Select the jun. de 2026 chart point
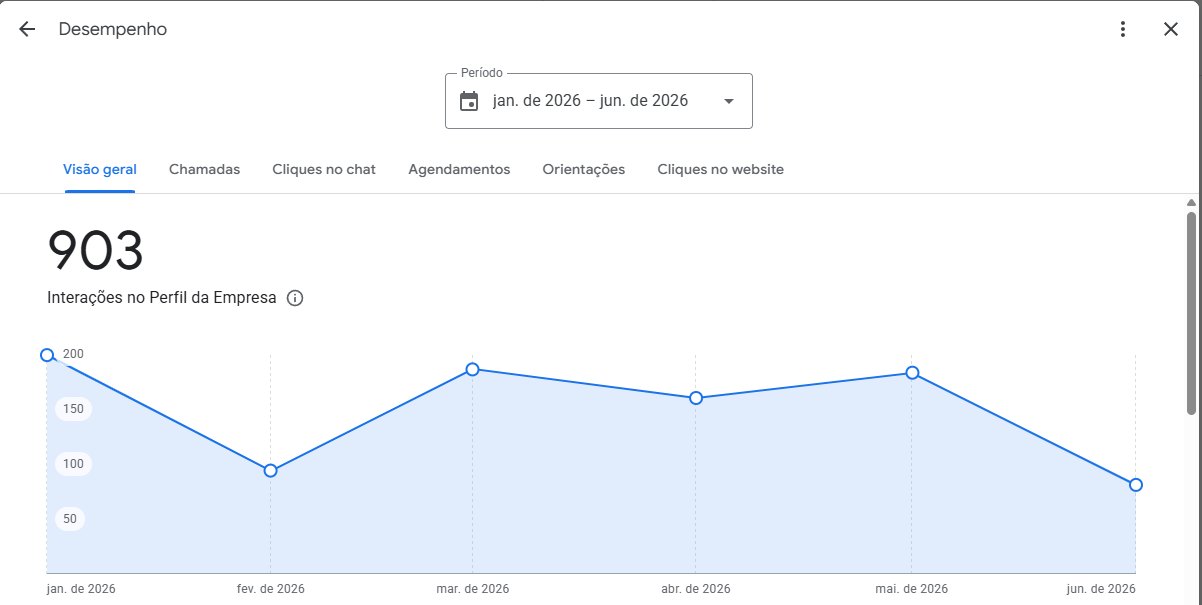 pos(1135,485)
